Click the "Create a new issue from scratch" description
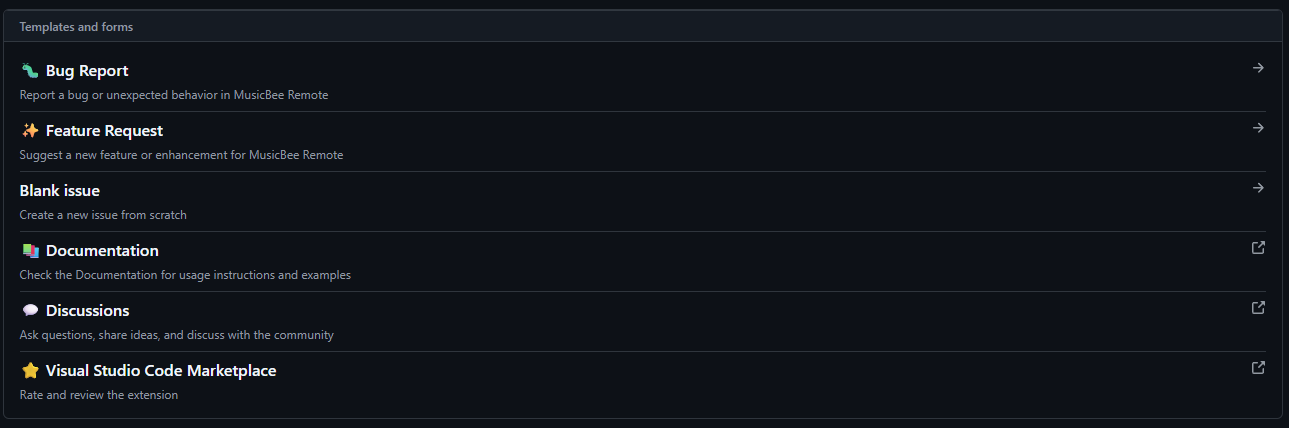 (103, 215)
